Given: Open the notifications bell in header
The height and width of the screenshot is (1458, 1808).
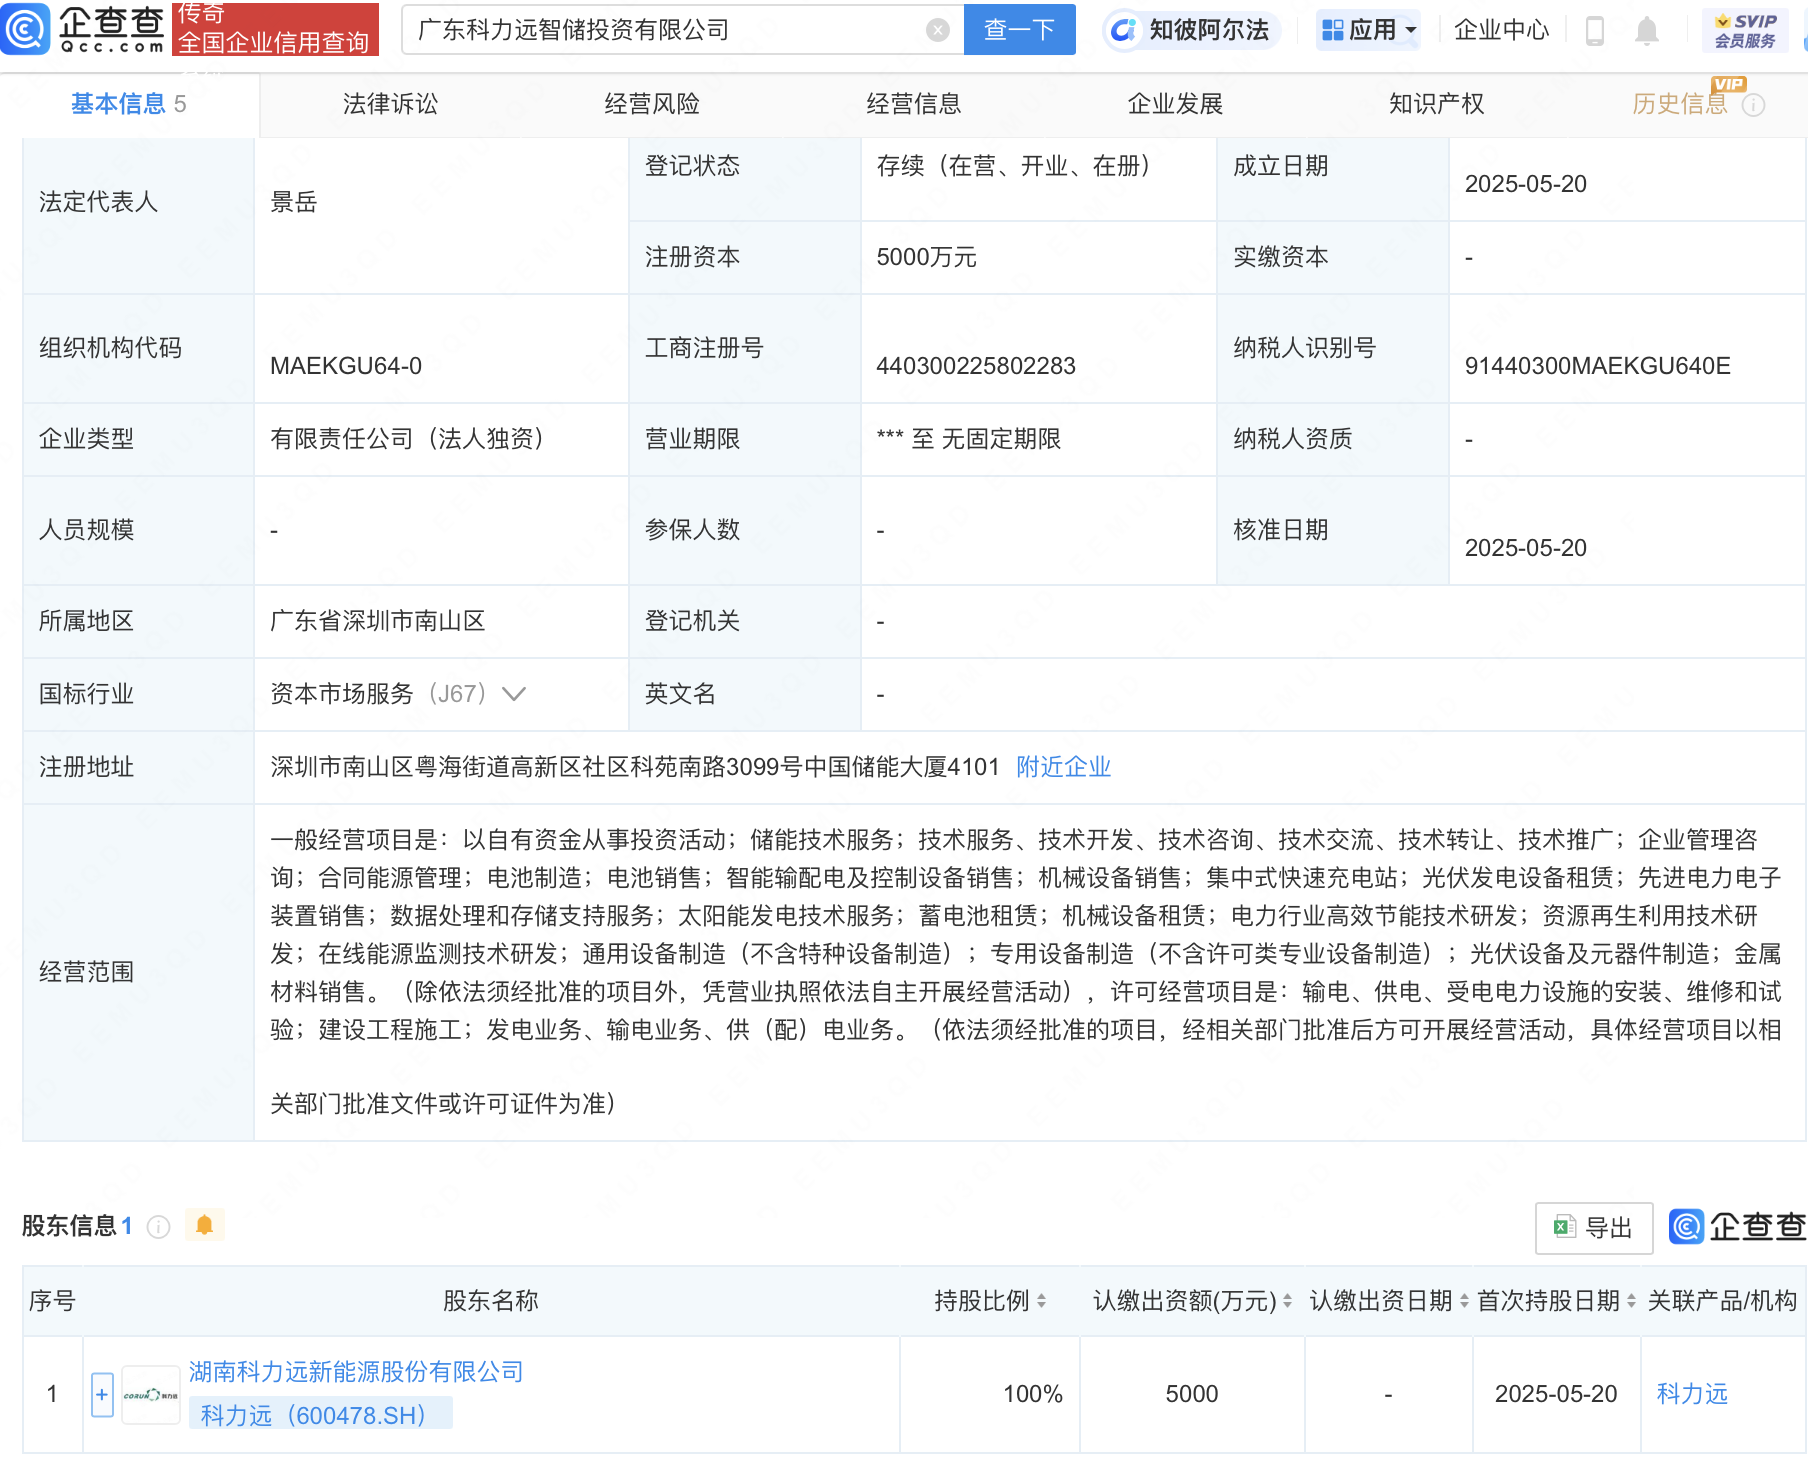Looking at the screenshot, I should point(1646,31).
